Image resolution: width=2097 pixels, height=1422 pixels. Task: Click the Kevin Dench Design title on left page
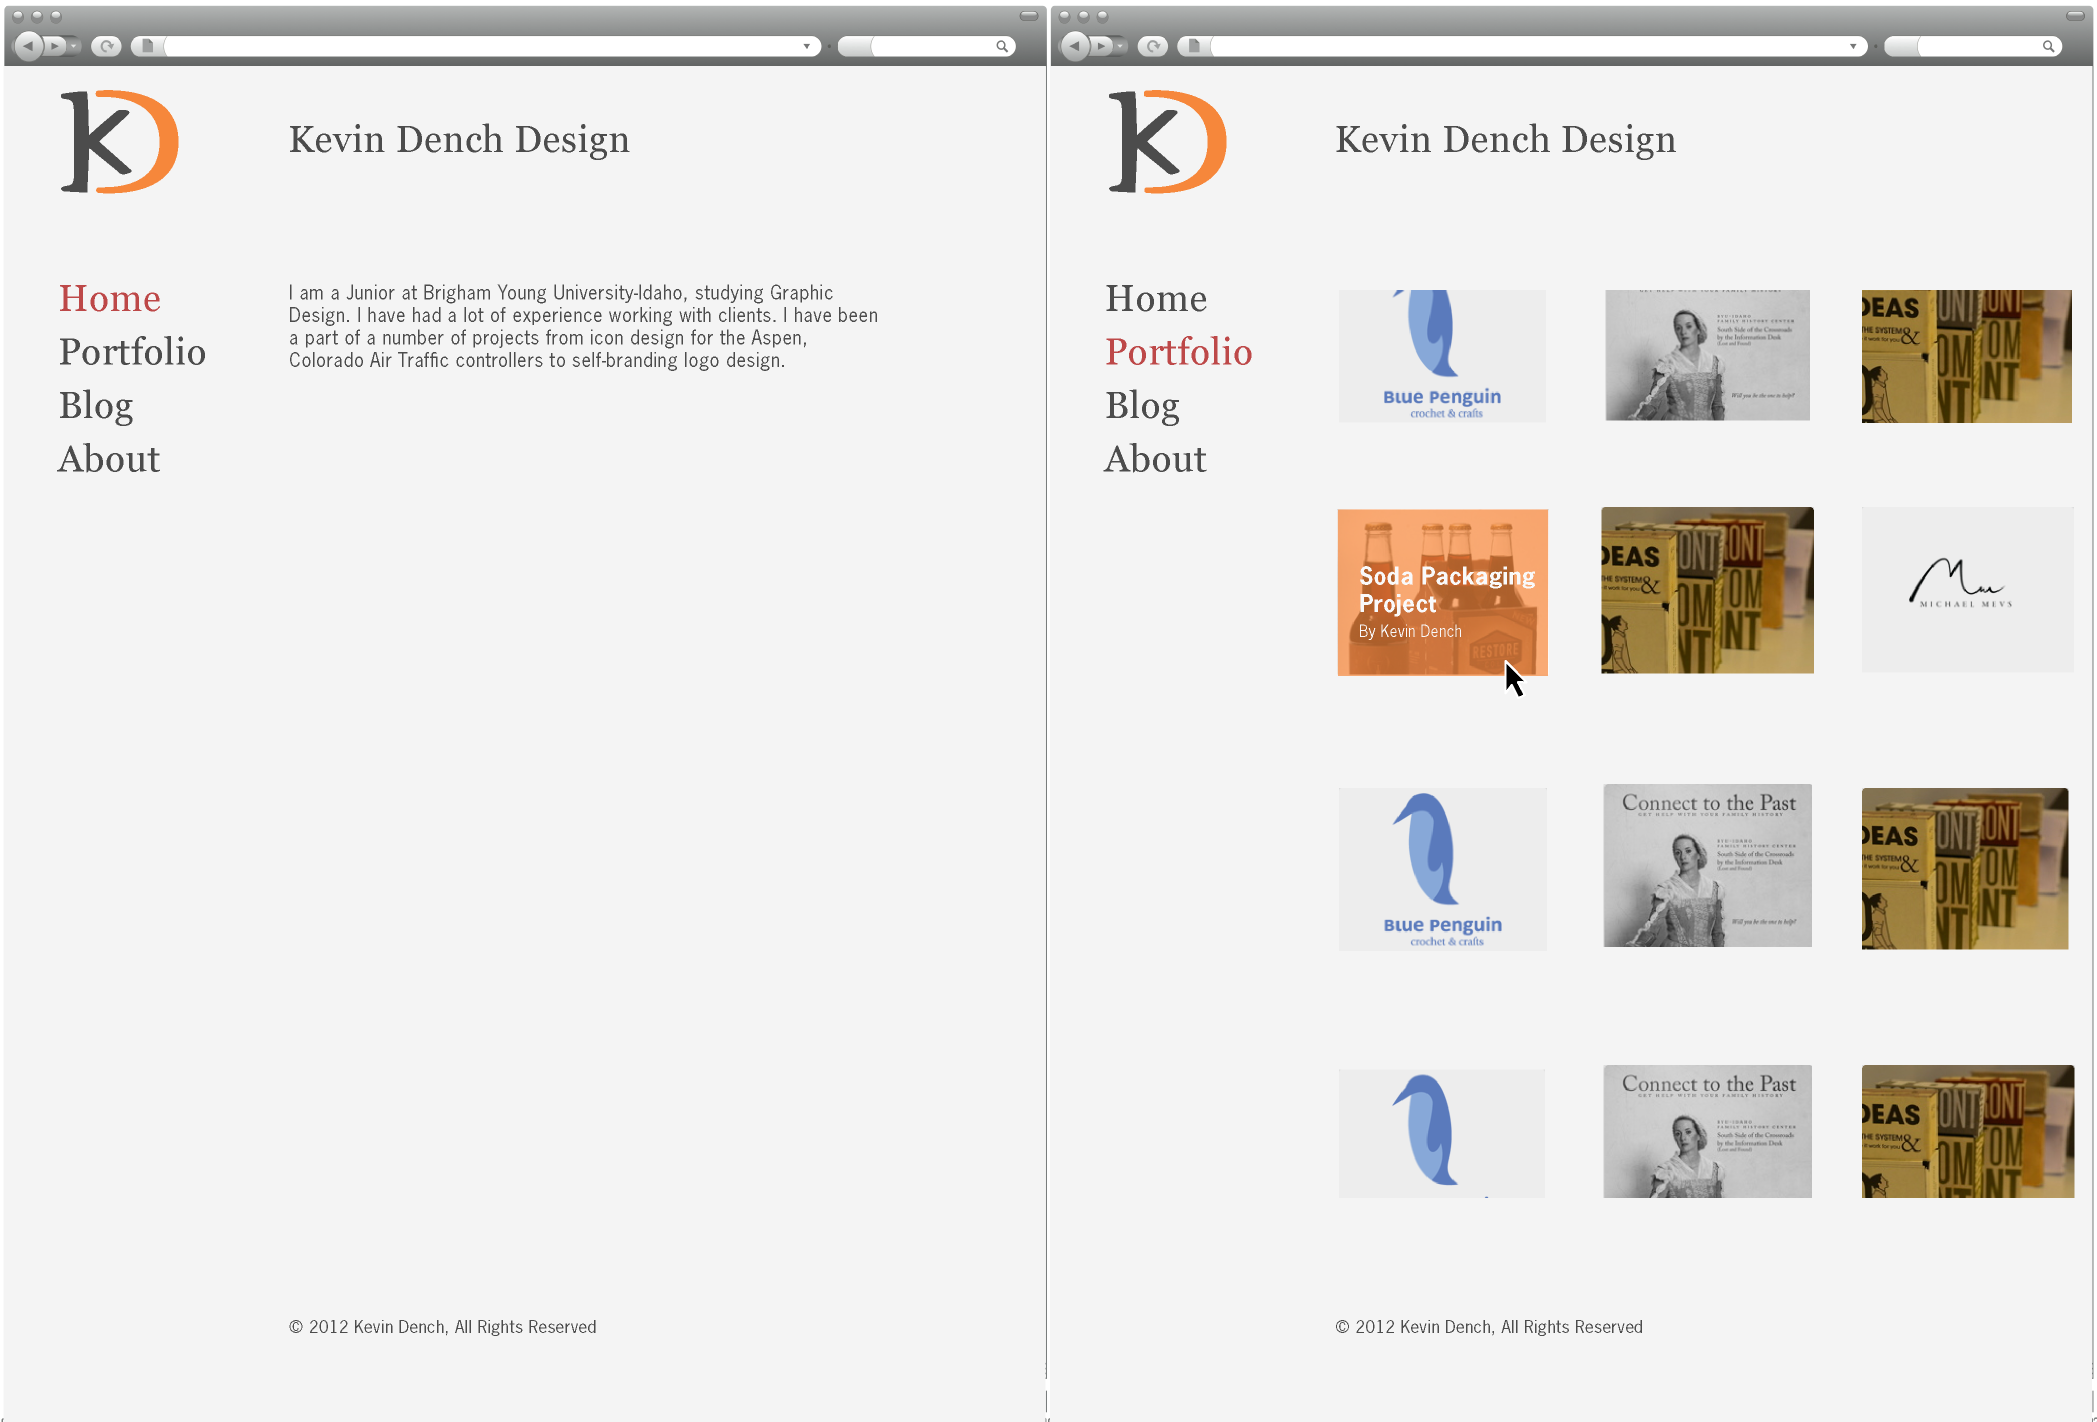pos(459,140)
